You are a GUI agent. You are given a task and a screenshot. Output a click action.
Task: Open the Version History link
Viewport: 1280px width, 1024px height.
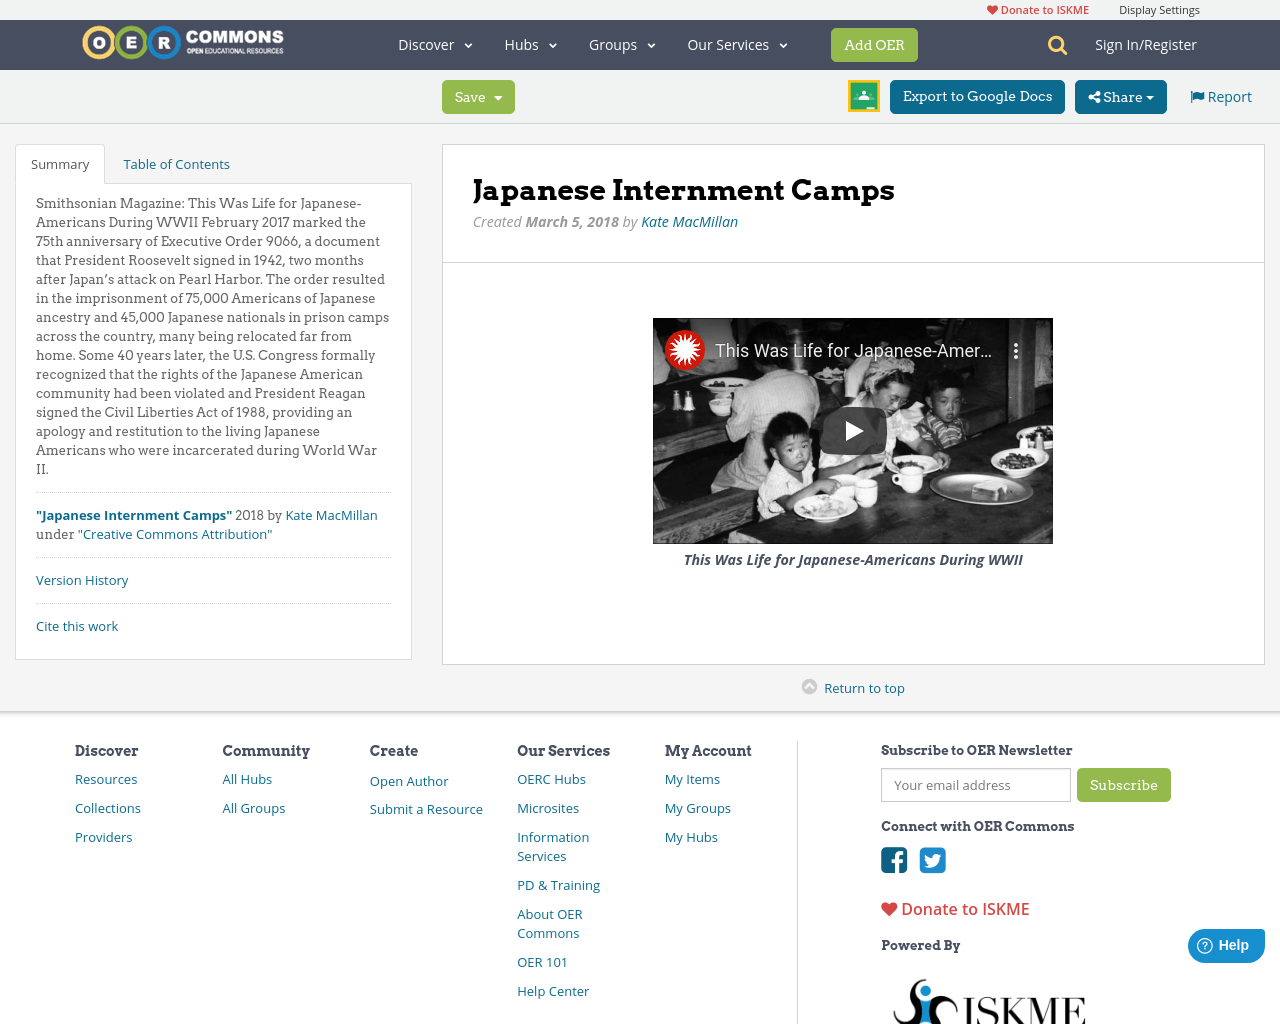point(81,579)
